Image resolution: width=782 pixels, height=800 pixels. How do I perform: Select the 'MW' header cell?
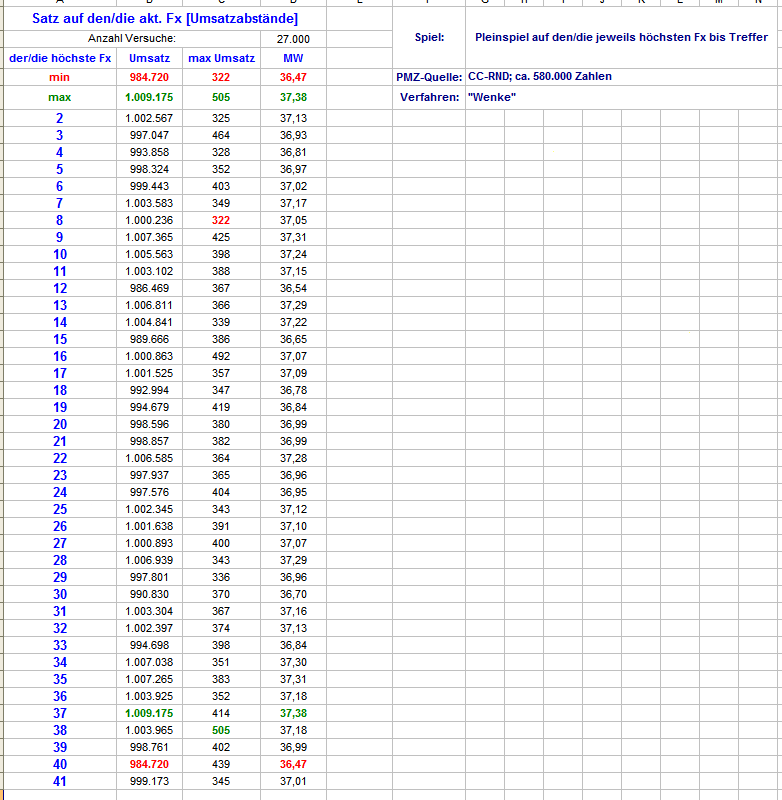tap(293, 58)
